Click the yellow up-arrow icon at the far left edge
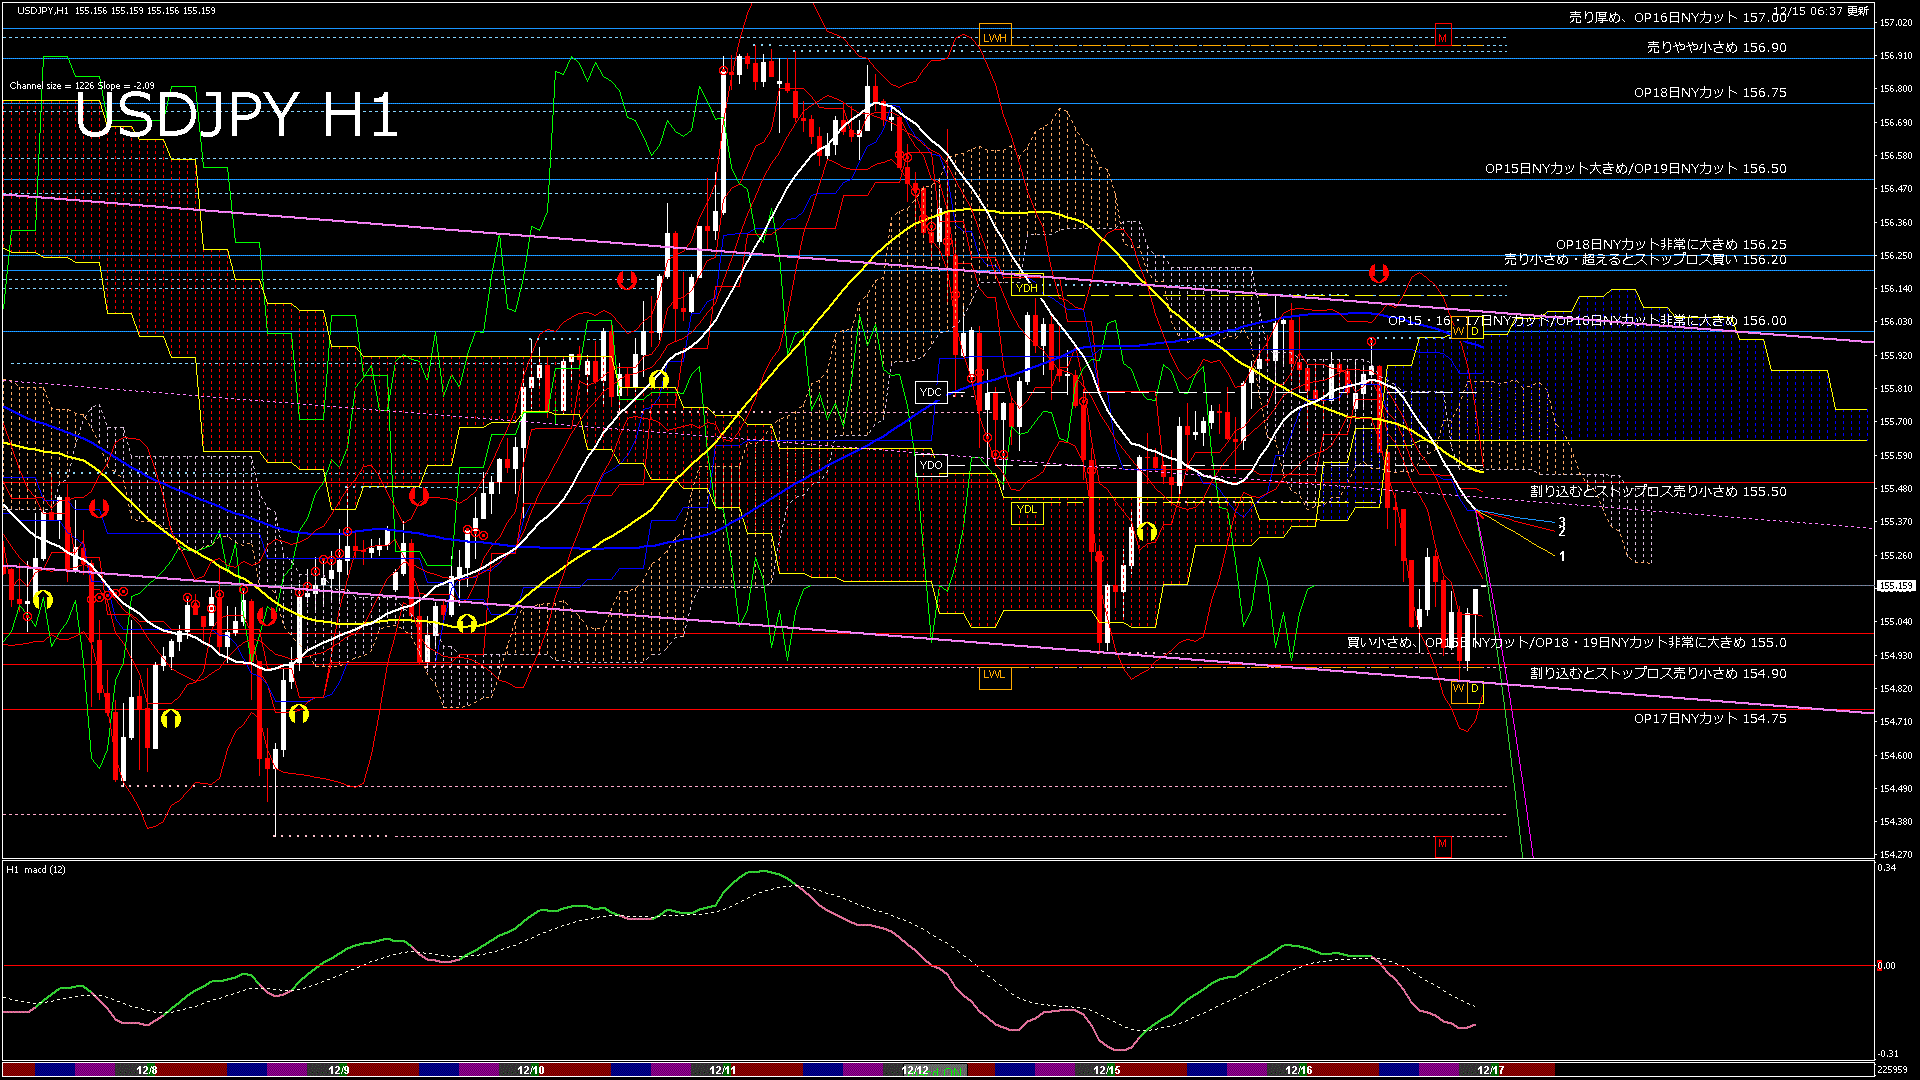Image resolution: width=1920 pixels, height=1080 pixels. pyautogui.click(x=45, y=600)
